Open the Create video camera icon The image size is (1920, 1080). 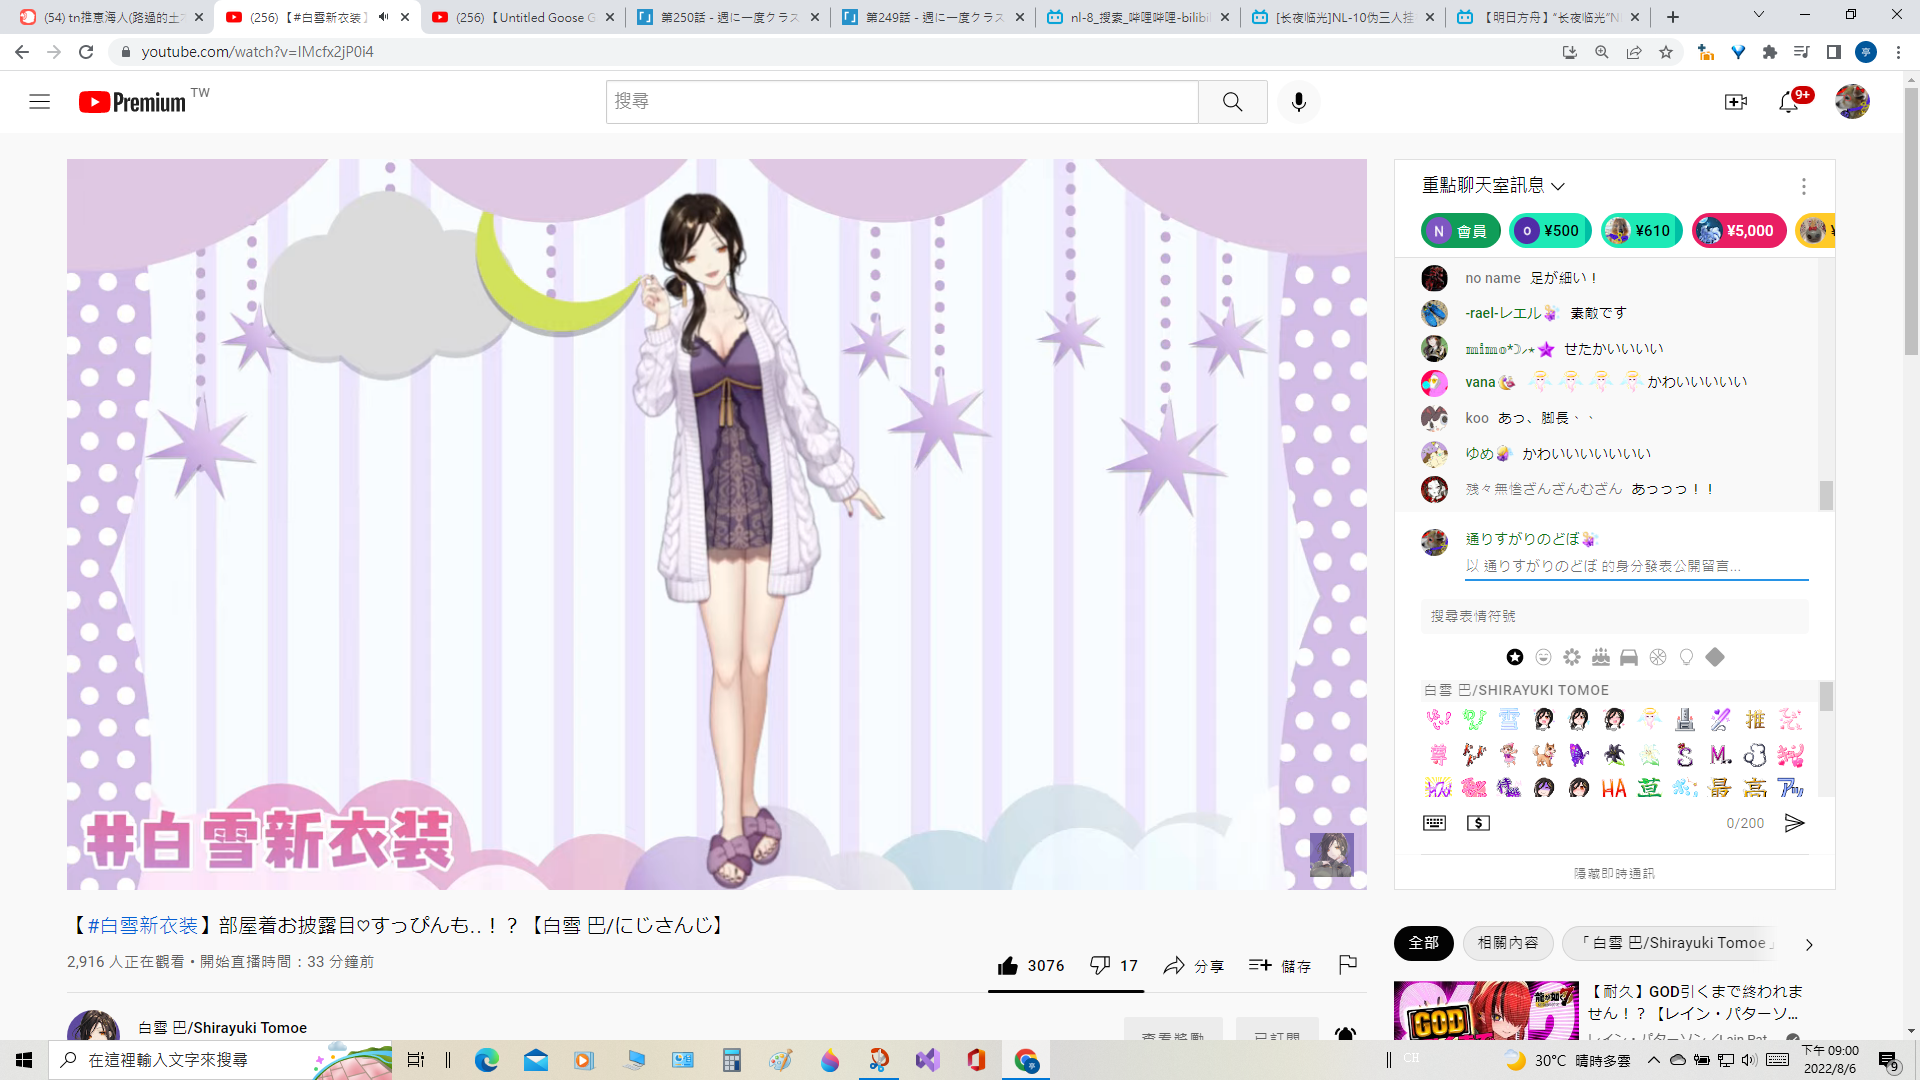[1736, 102]
